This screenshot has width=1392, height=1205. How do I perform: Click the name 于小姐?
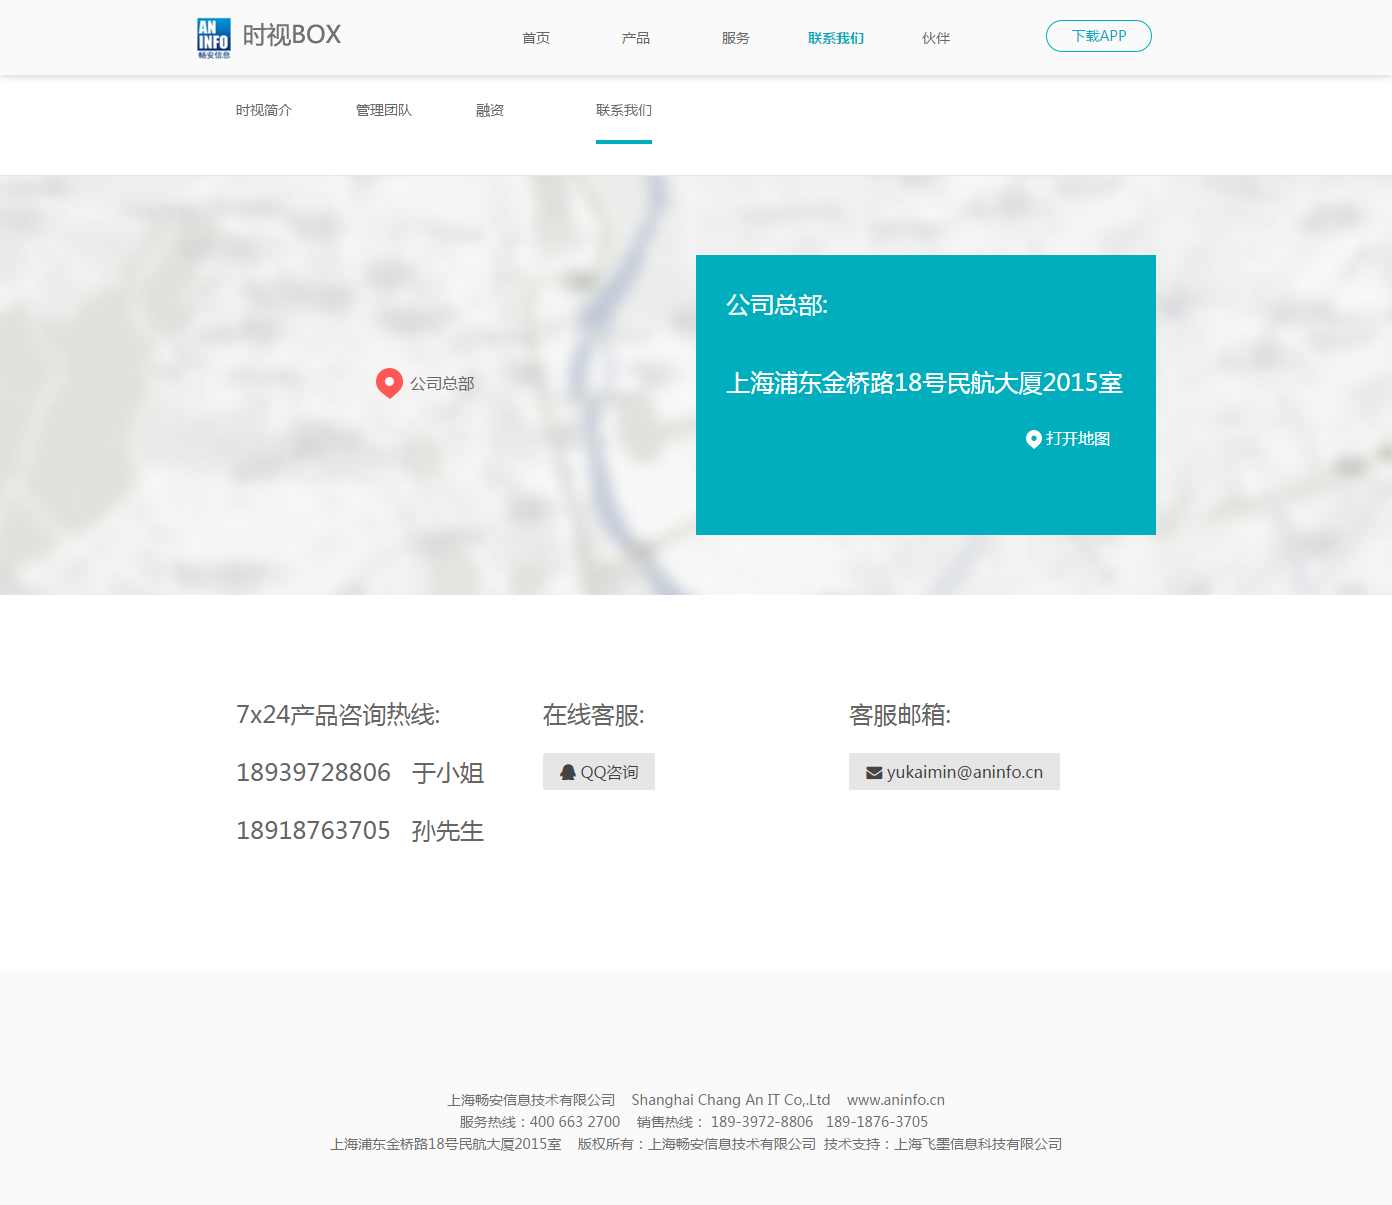click(x=448, y=773)
